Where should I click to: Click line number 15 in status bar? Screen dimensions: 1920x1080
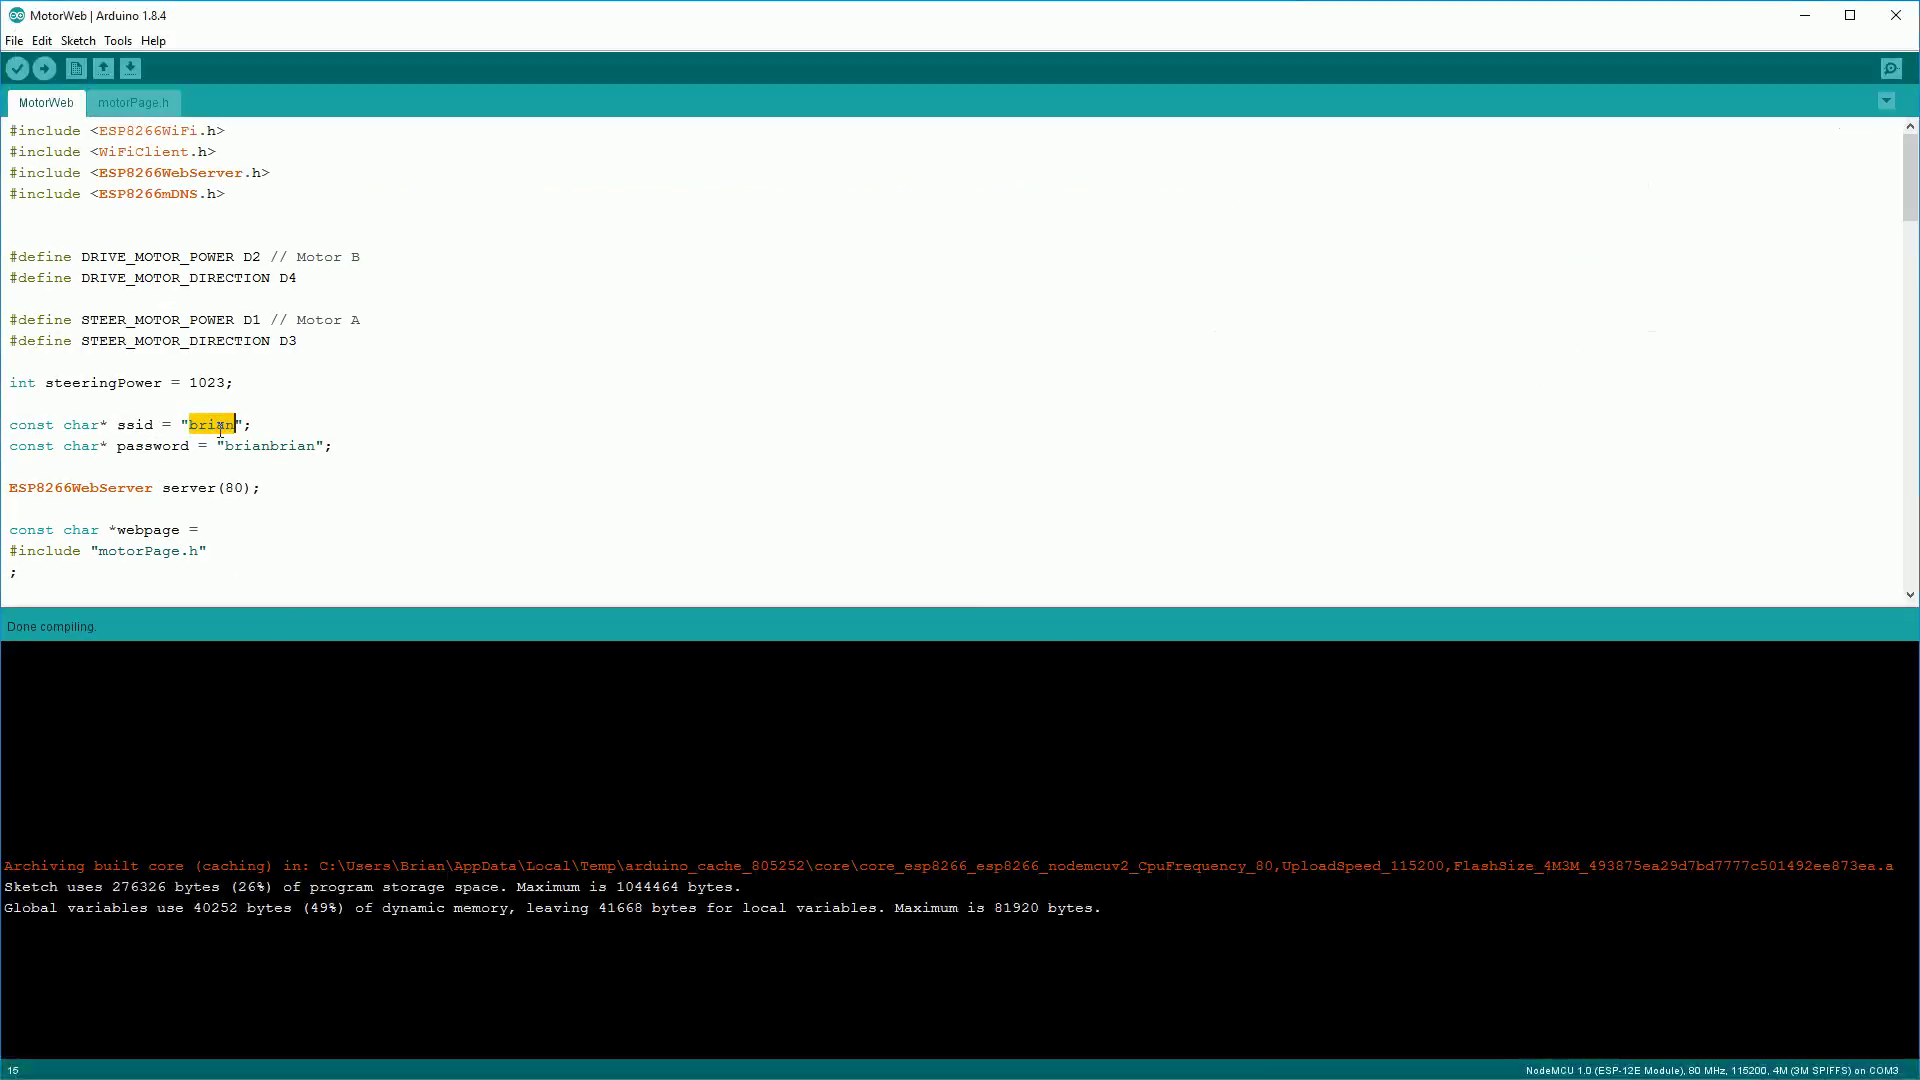pyautogui.click(x=13, y=1070)
